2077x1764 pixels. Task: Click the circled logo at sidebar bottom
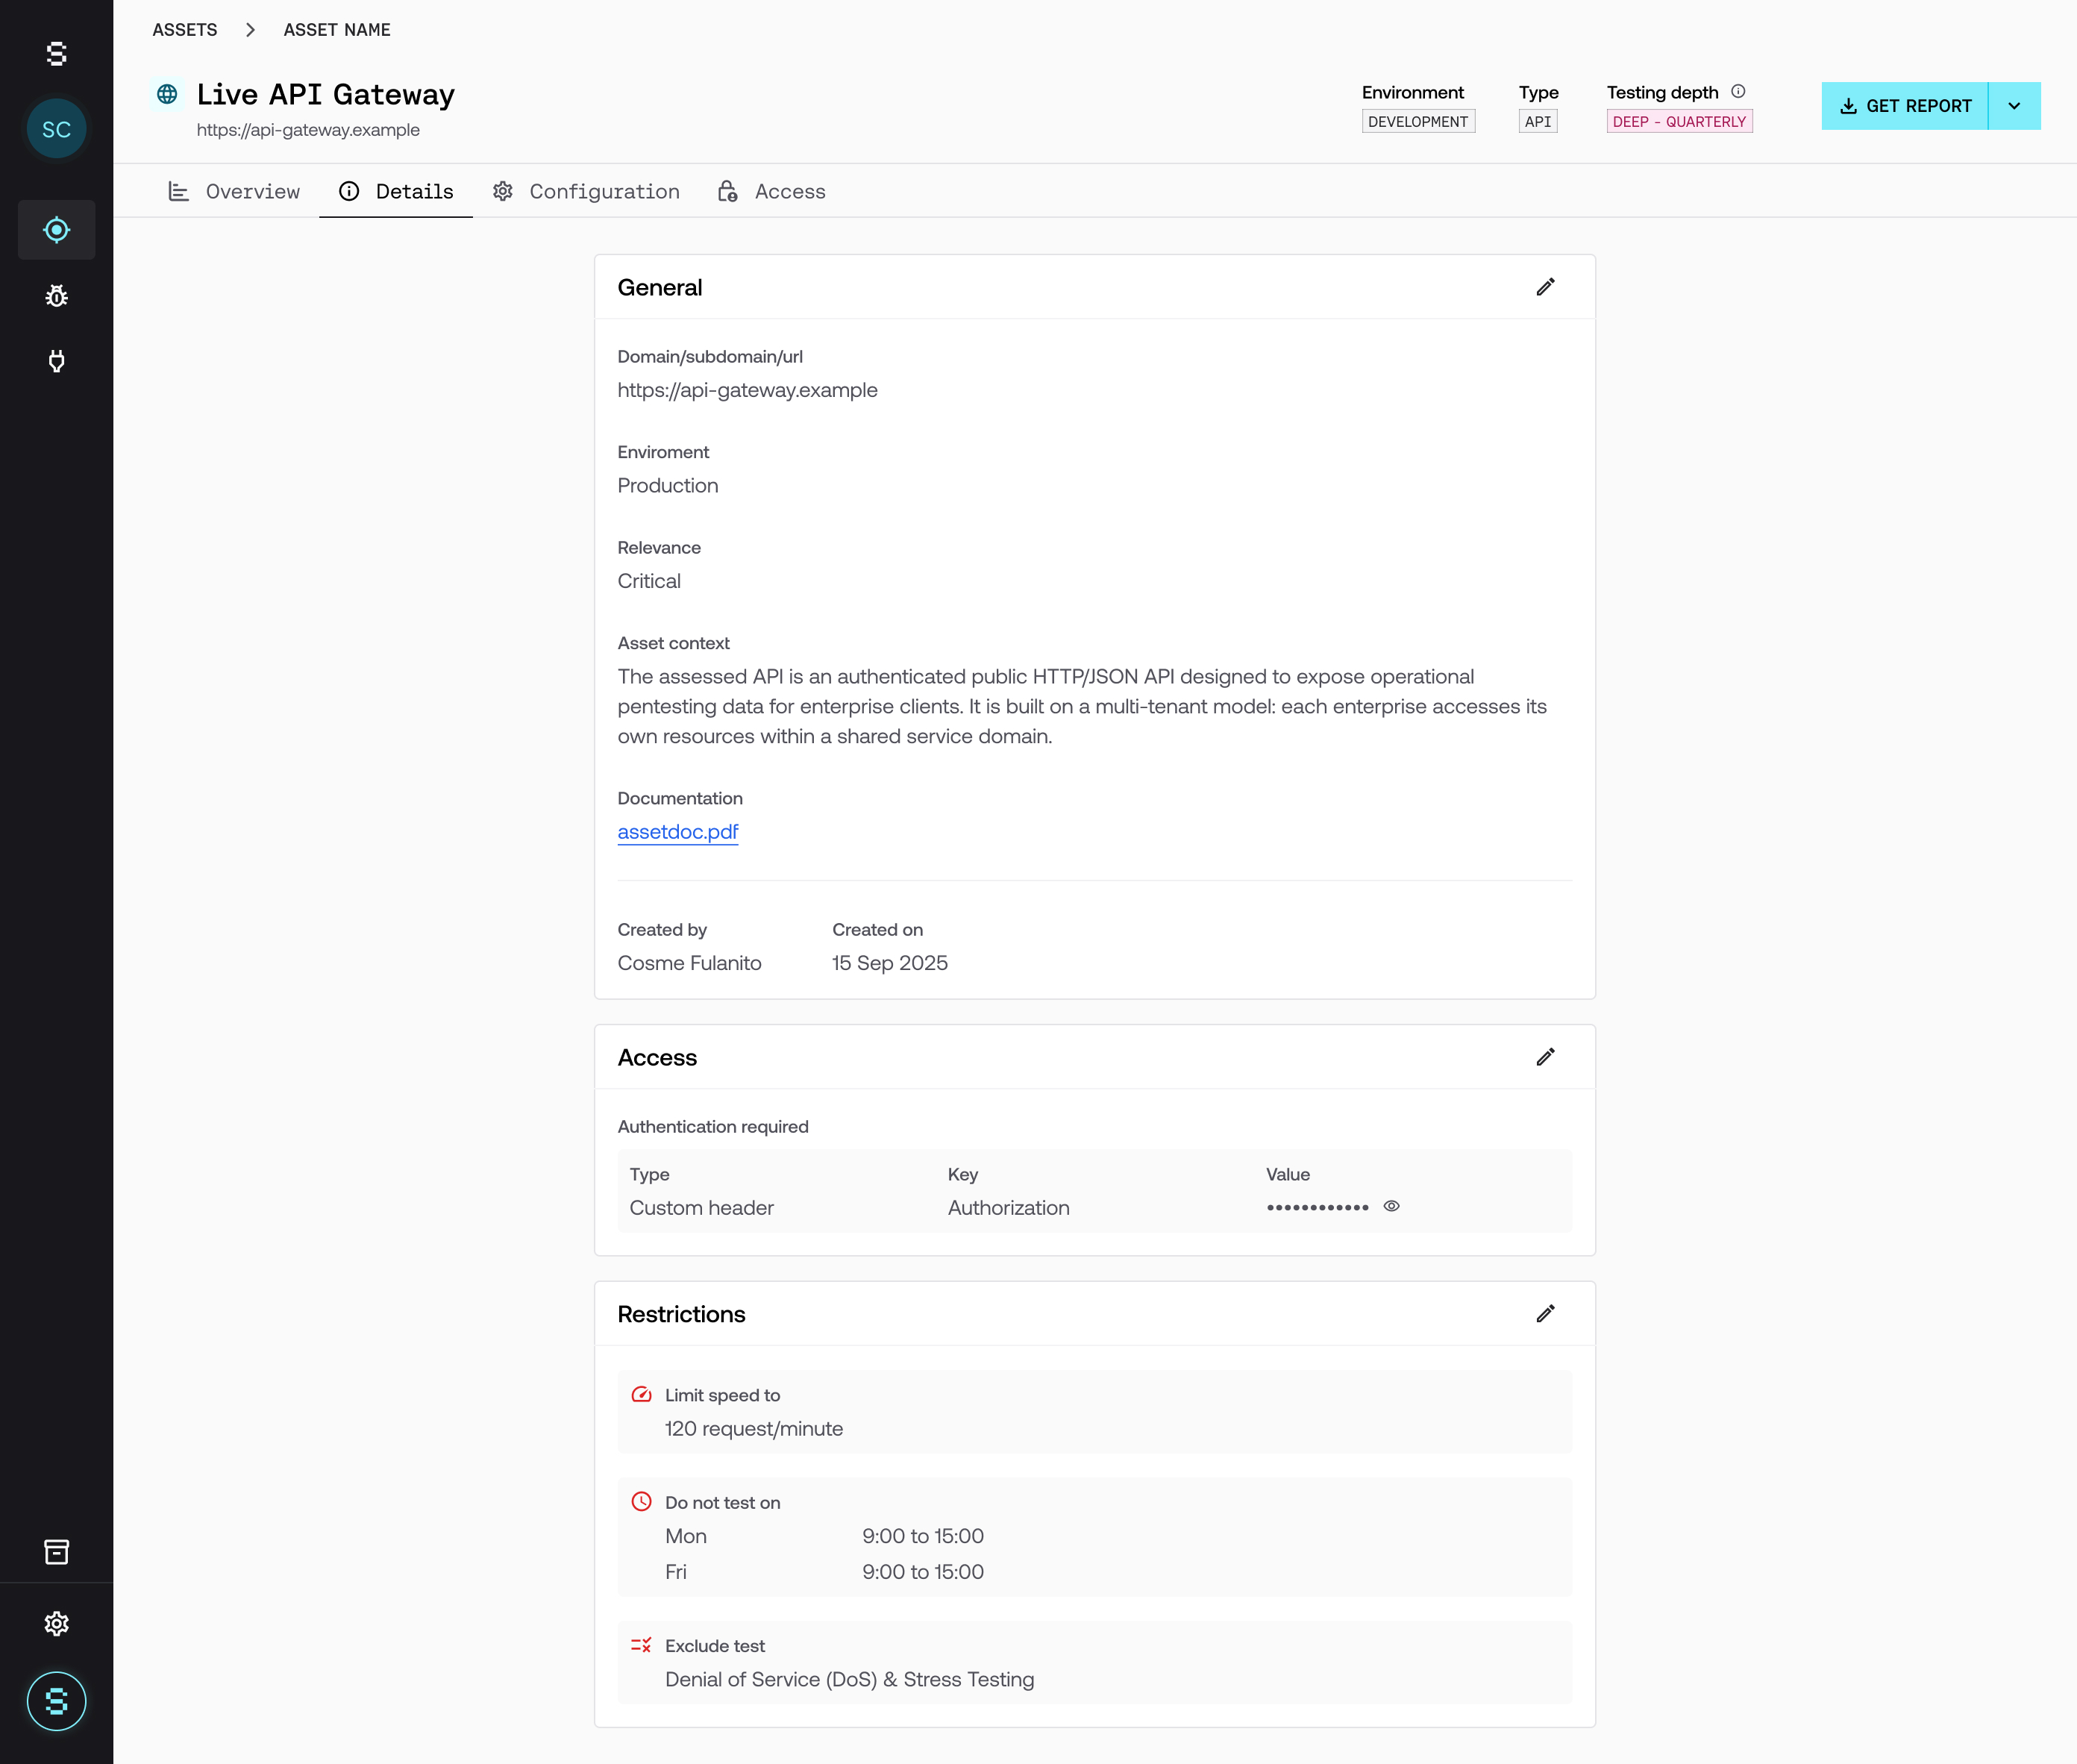click(56, 1701)
